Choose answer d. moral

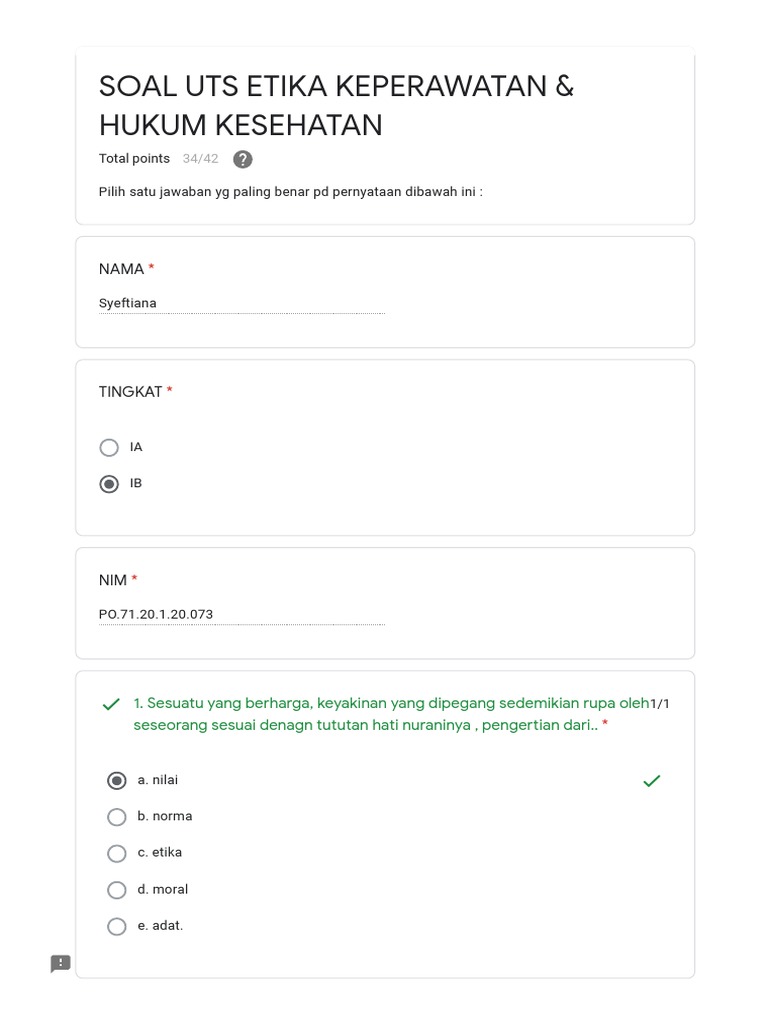pyautogui.click(x=117, y=890)
